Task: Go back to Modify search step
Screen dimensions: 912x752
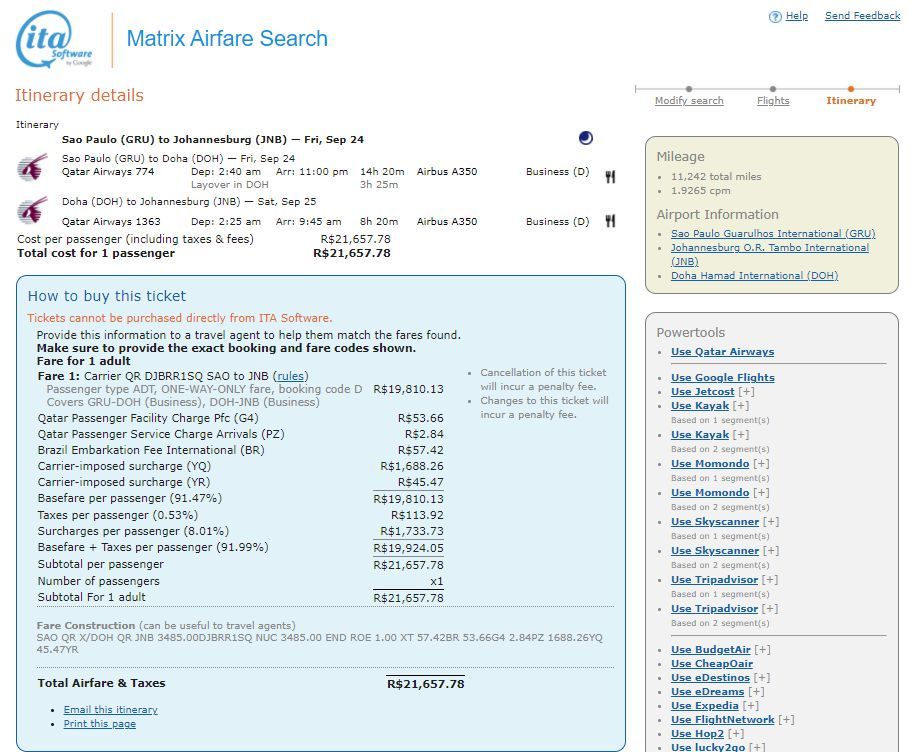Action: (x=689, y=101)
